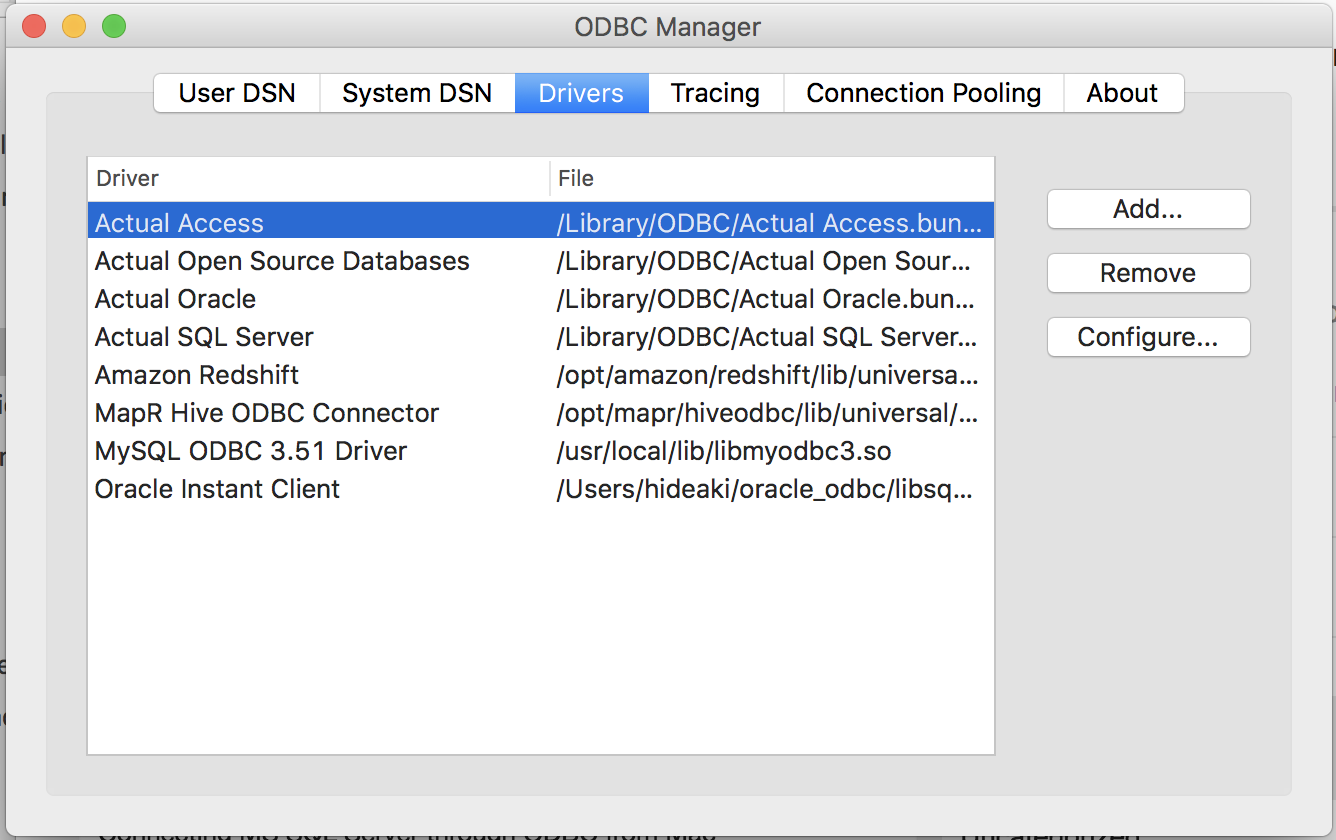Sort by the Driver column header
The width and height of the screenshot is (1336, 840).
[125, 177]
